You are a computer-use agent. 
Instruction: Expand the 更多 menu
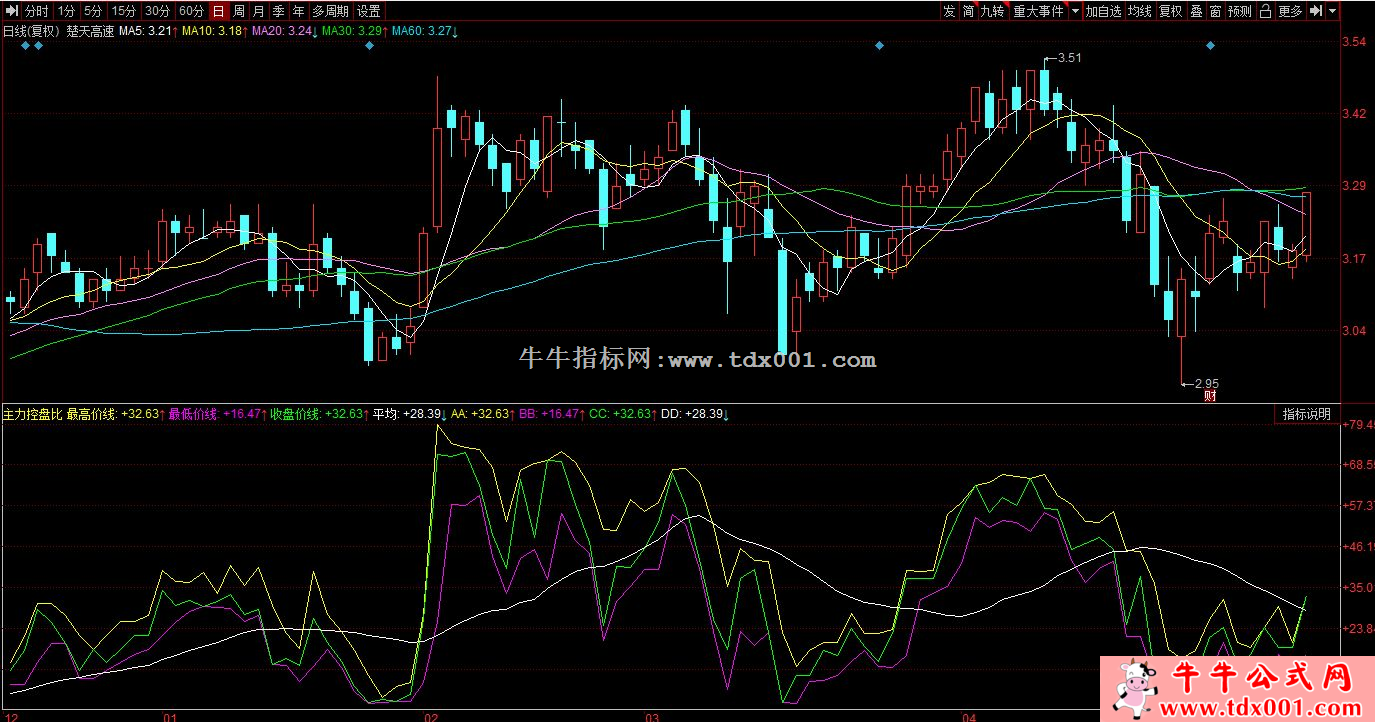pos(1290,11)
